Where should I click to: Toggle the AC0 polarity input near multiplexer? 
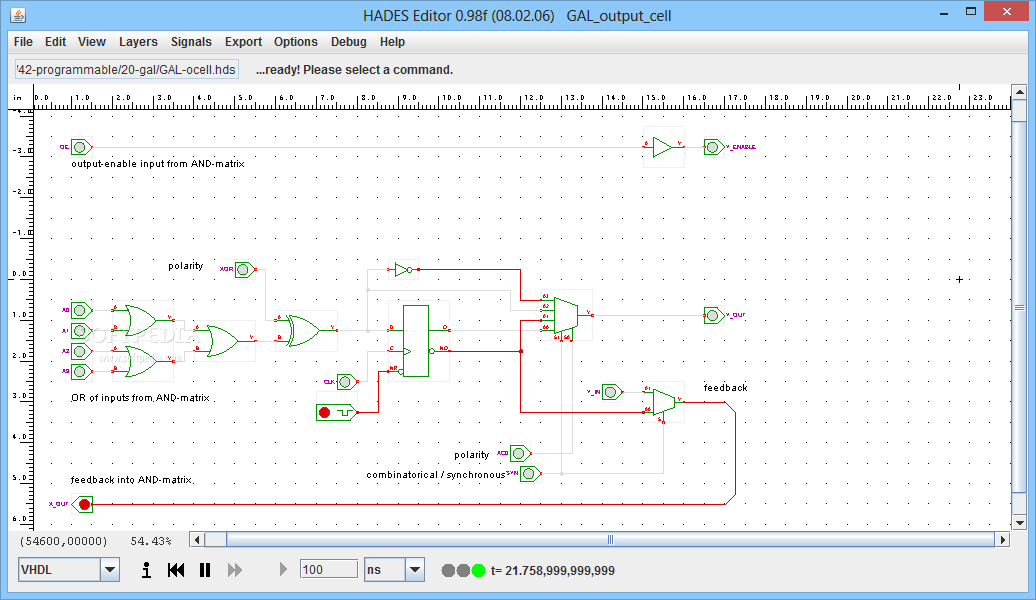520,453
